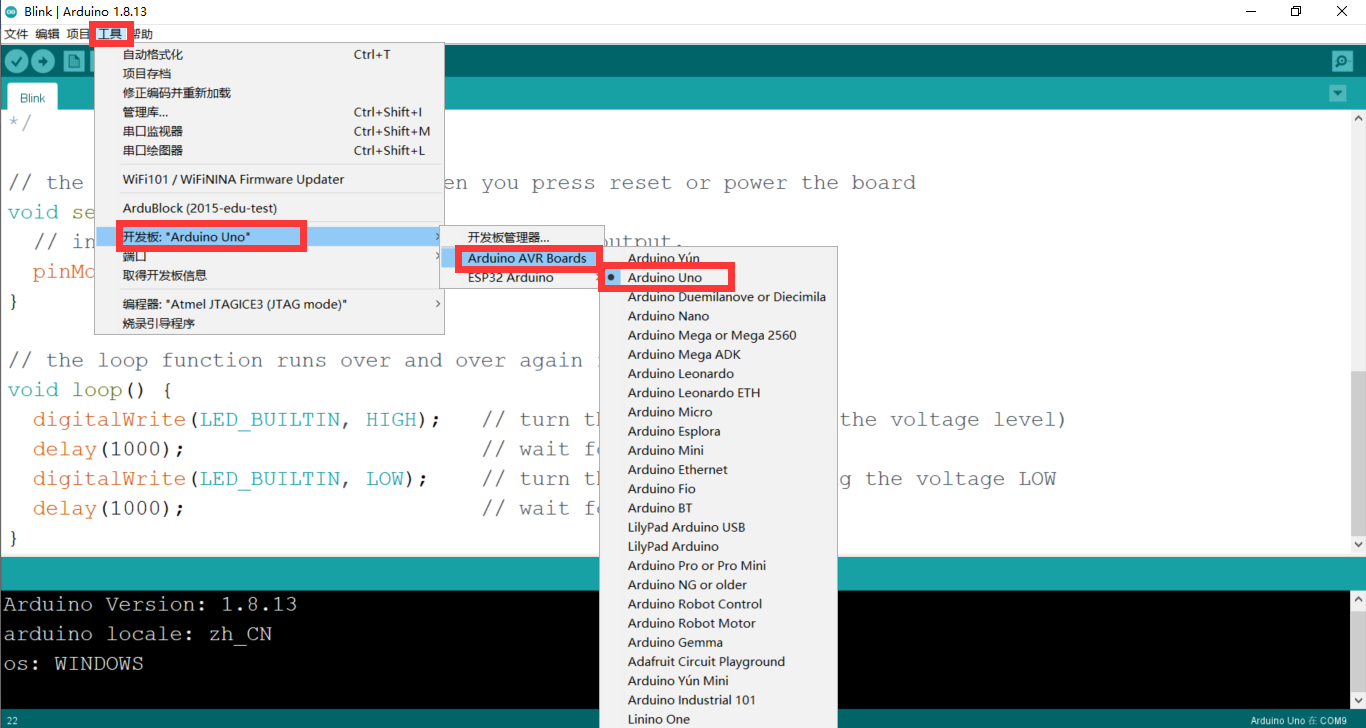Expand the Arduino AVR Boards submenu

[x=522, y=258]
